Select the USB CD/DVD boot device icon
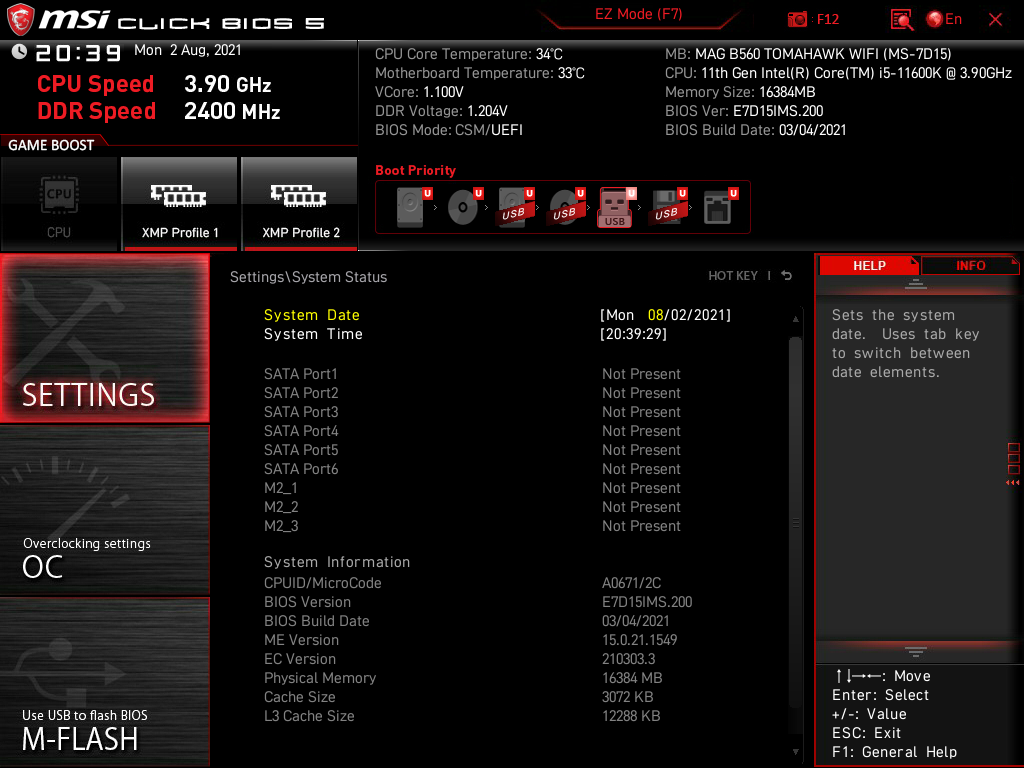The height and width of the screenshot is (768, 1024). 566,207
